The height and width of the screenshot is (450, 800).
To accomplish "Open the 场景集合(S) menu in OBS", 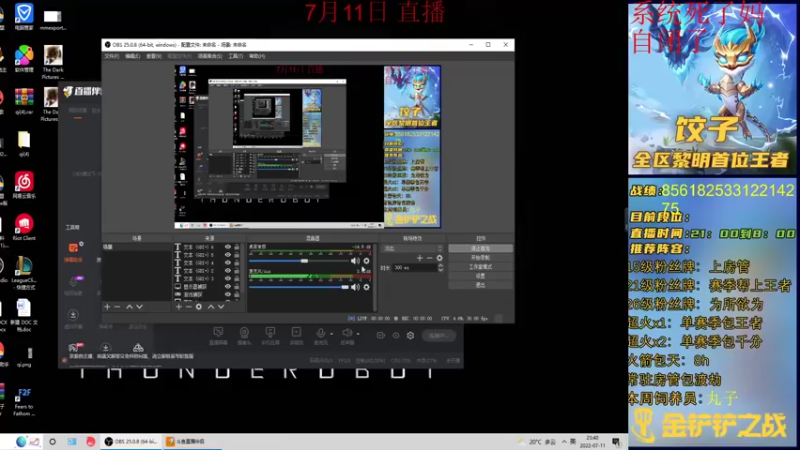I will pos(210,56).
